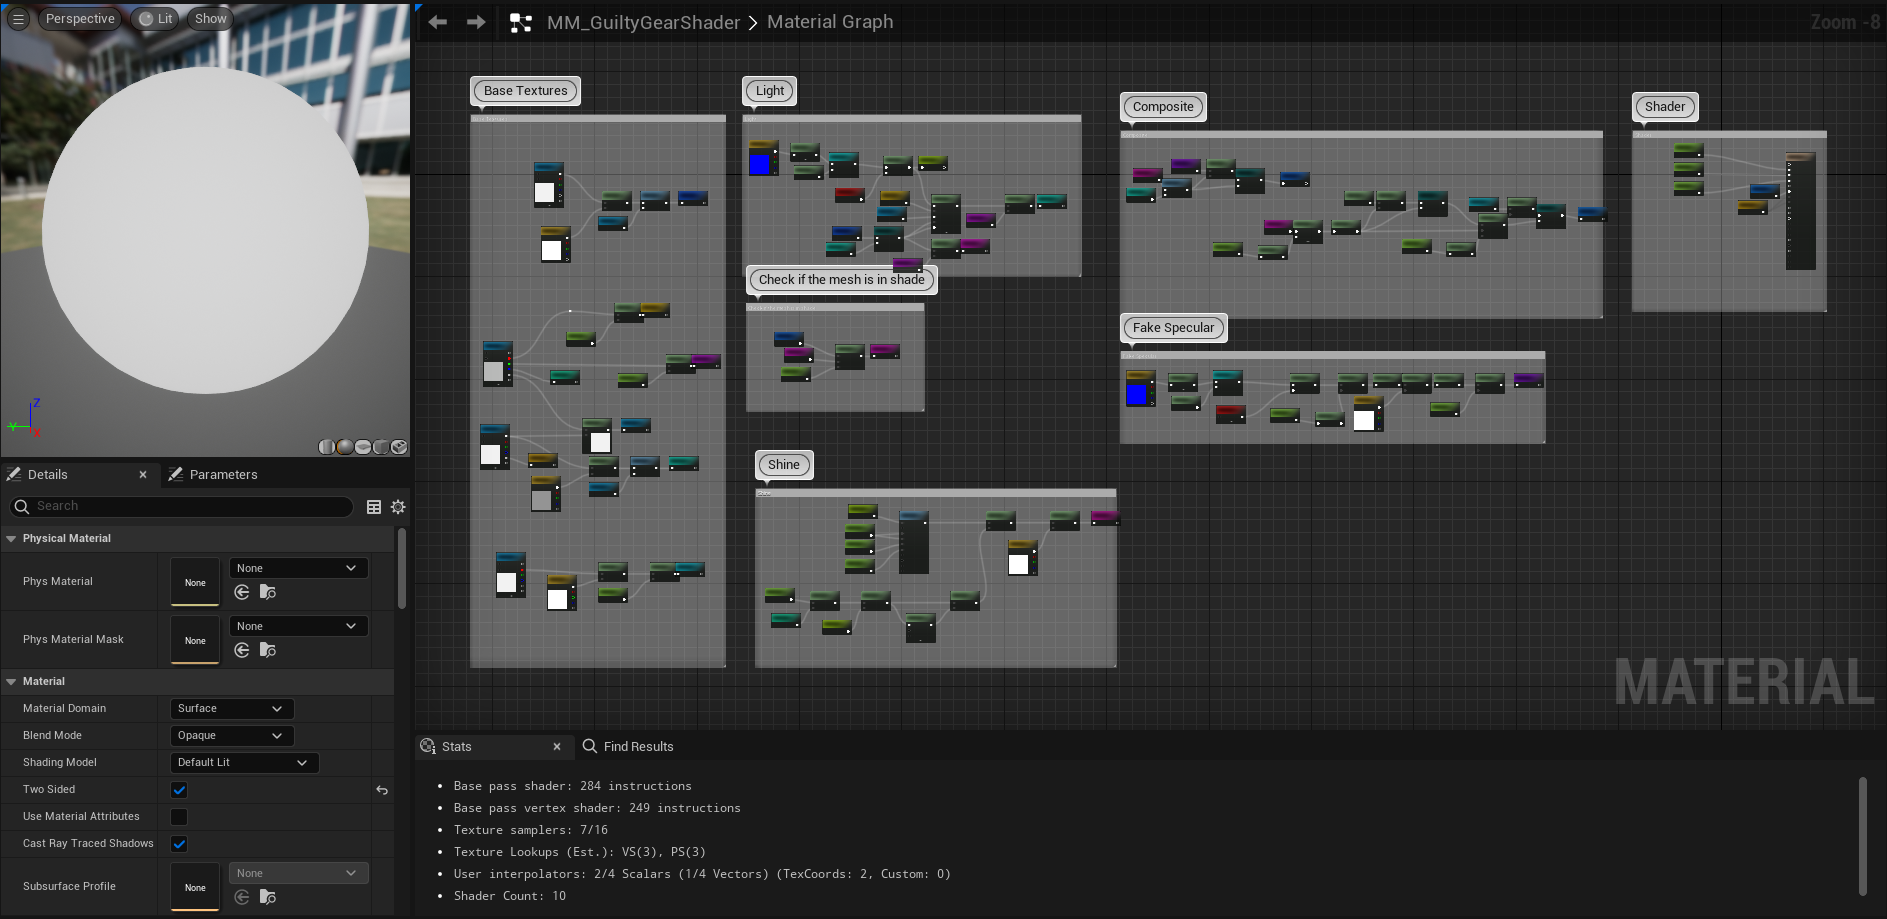Screen dimensions: 1887x919
Task: Toggle the Two Sided checkbox
Action: (x=178, y=789)
